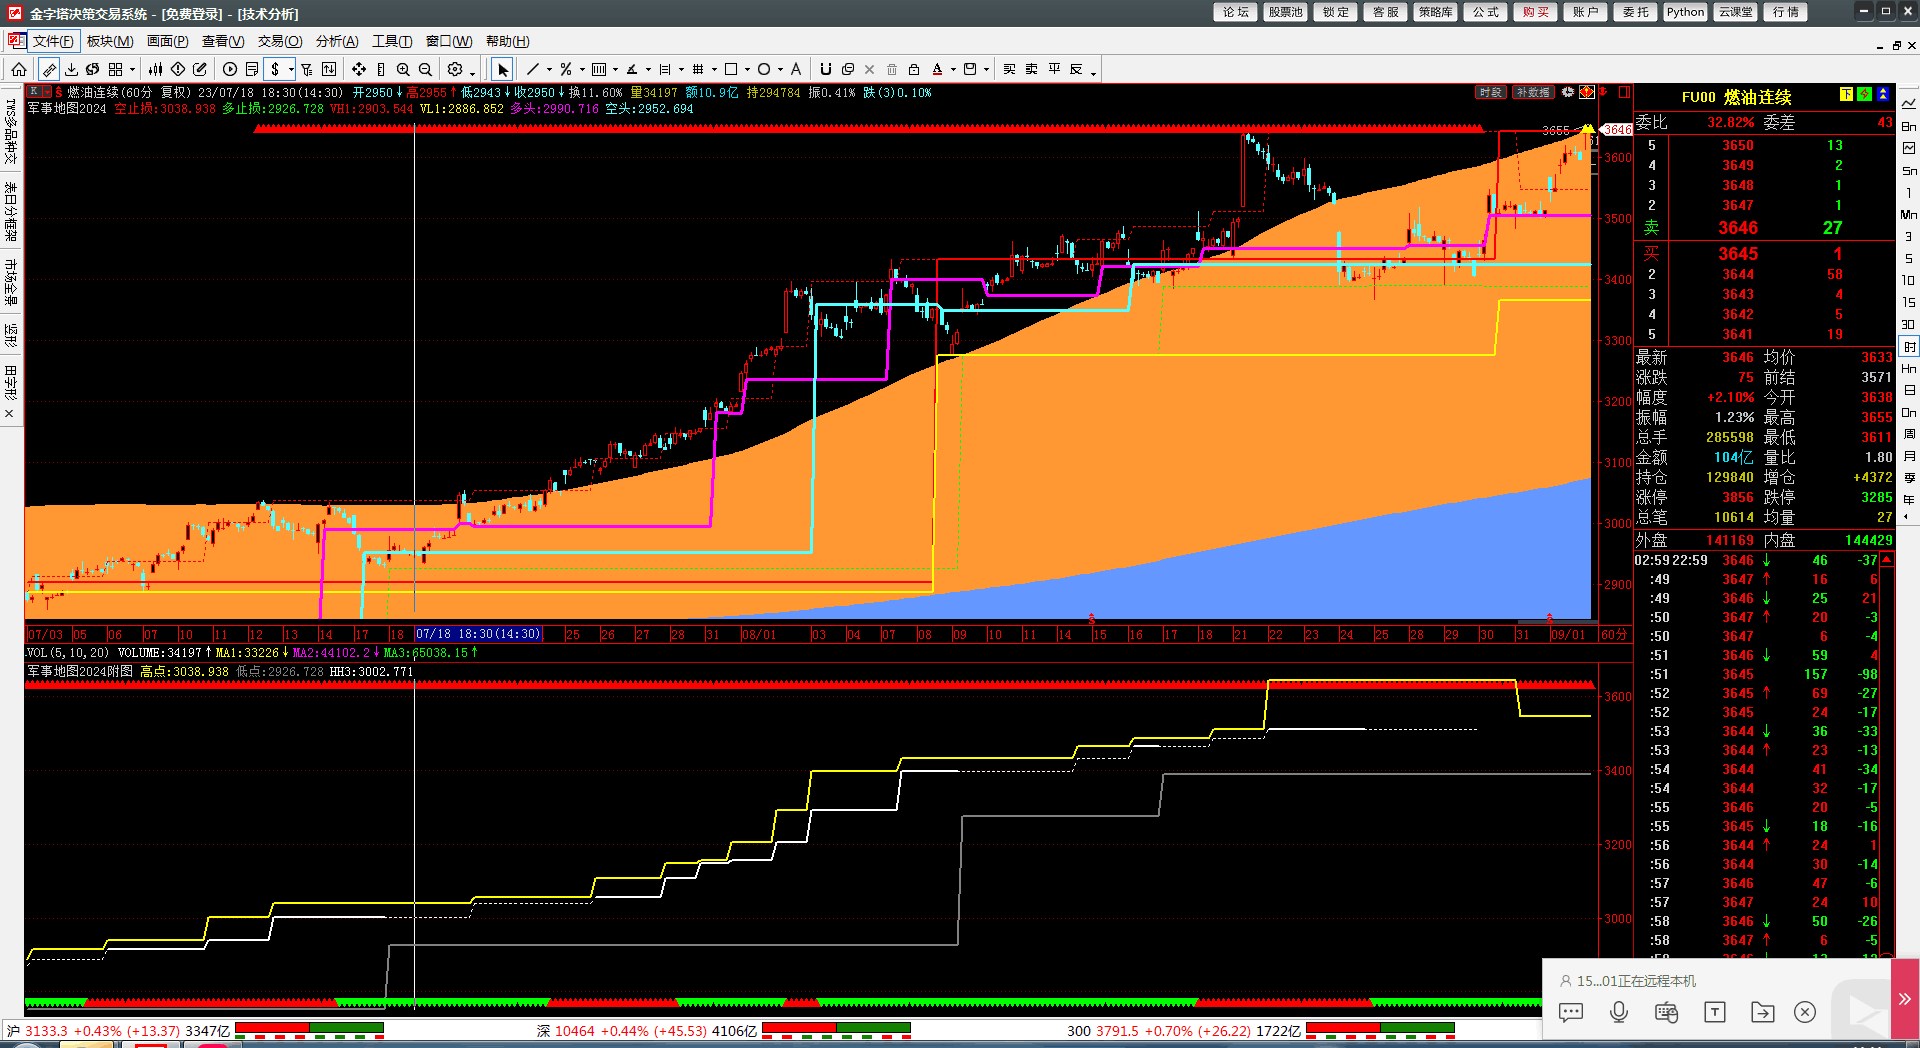Open the 交易(O) menu
1920x1048 pixels.
(280, 41)
